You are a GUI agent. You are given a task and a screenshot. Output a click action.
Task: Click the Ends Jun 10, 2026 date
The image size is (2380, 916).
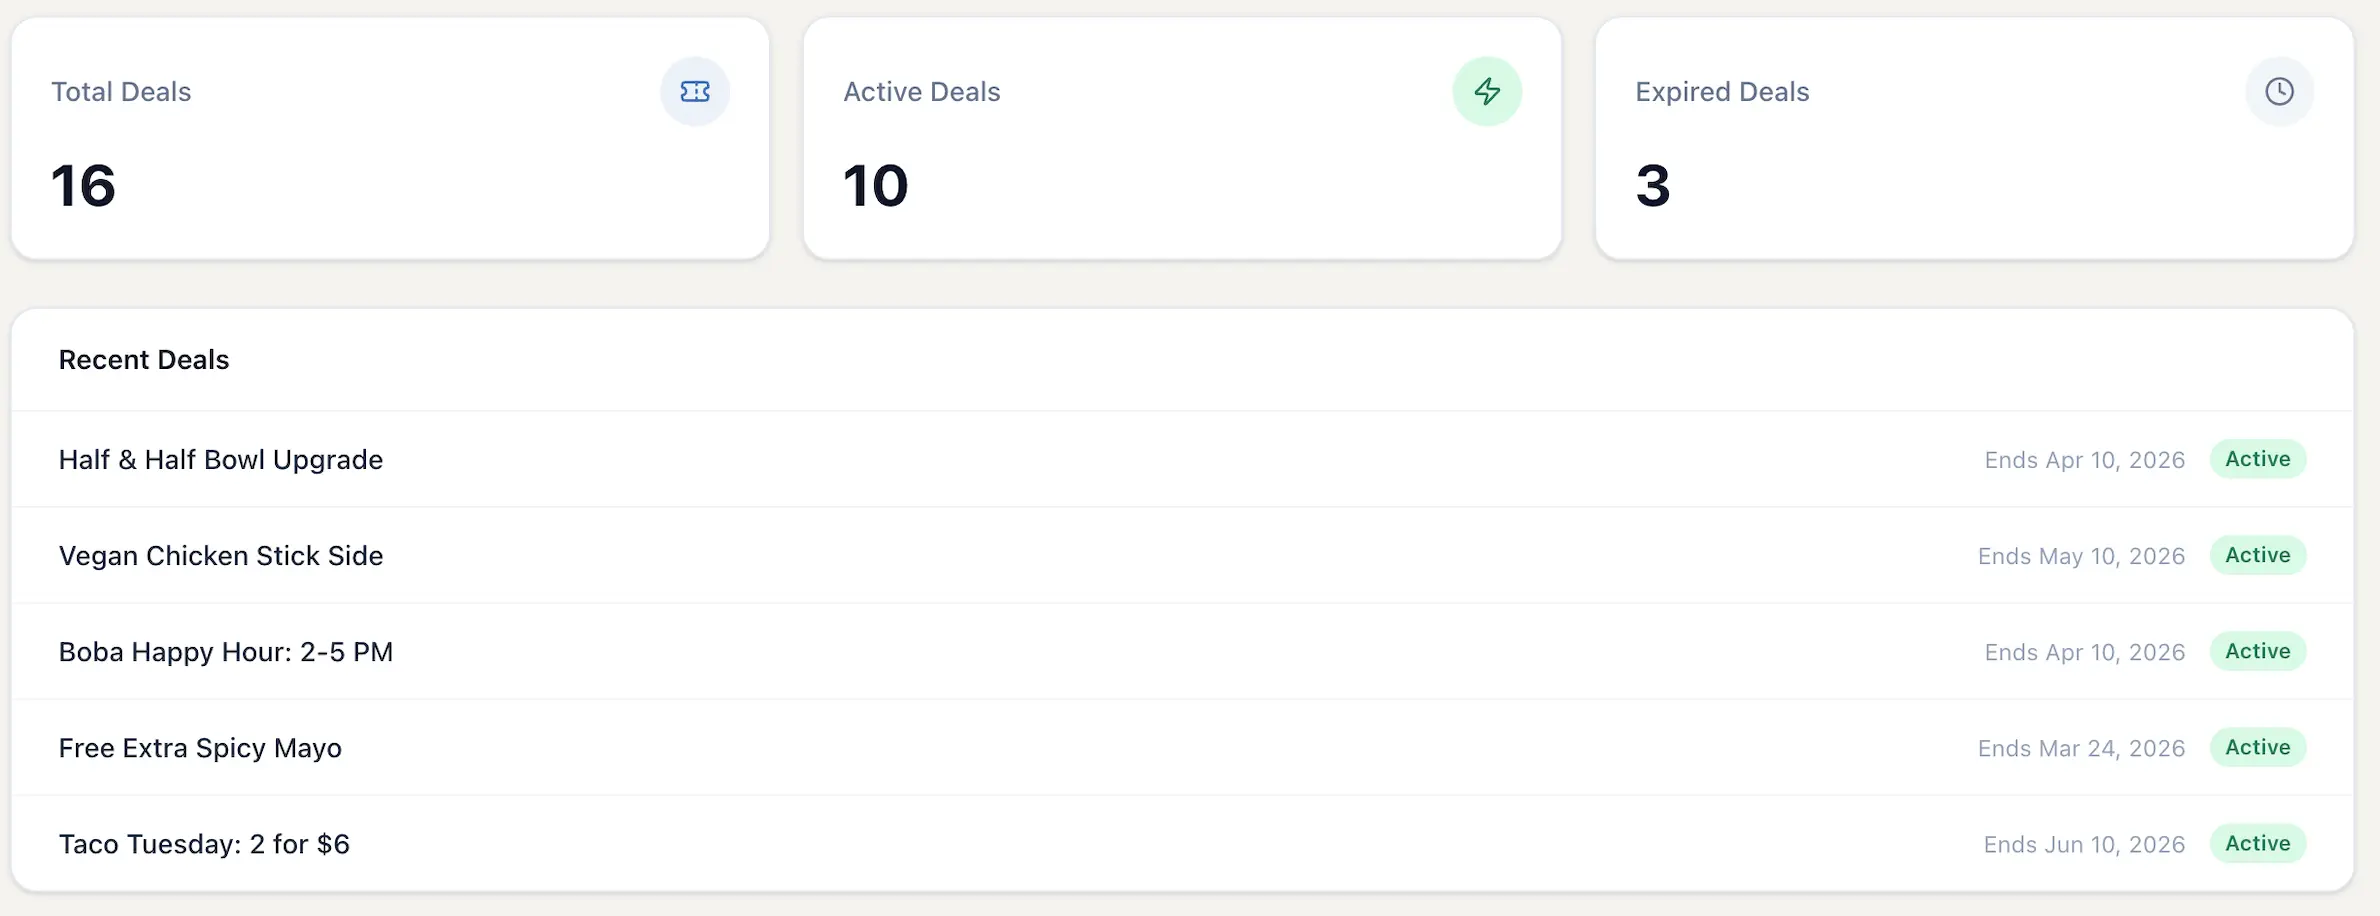[2084, 845]
